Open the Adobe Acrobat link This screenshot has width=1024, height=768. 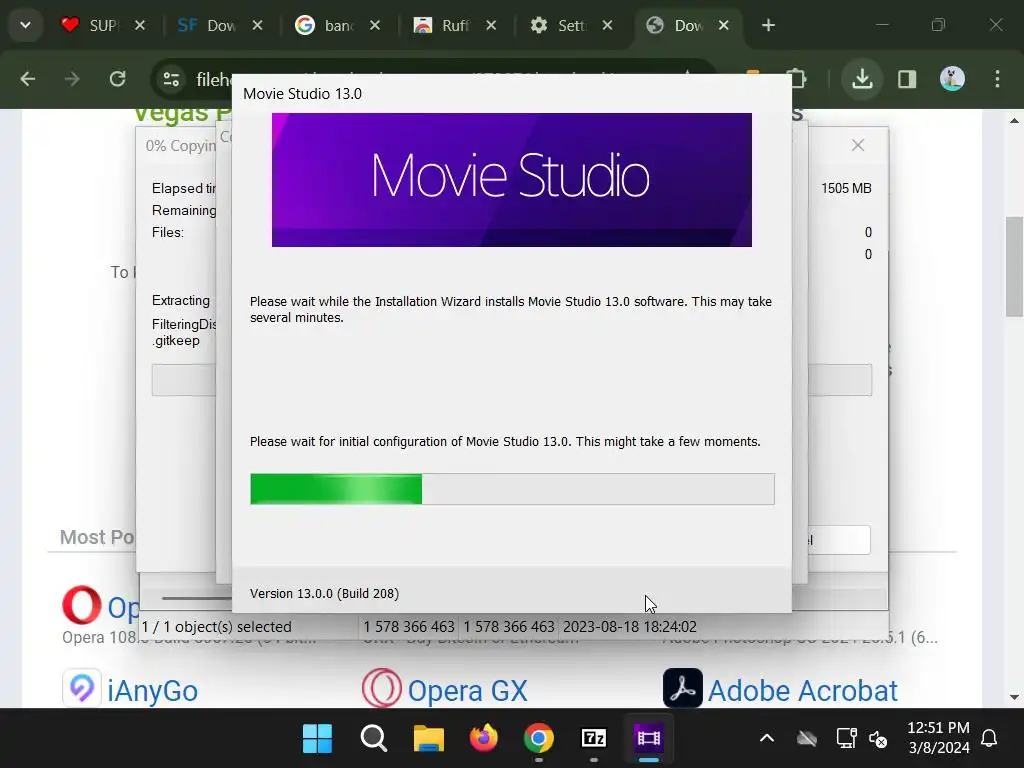[x=803, y=691]
